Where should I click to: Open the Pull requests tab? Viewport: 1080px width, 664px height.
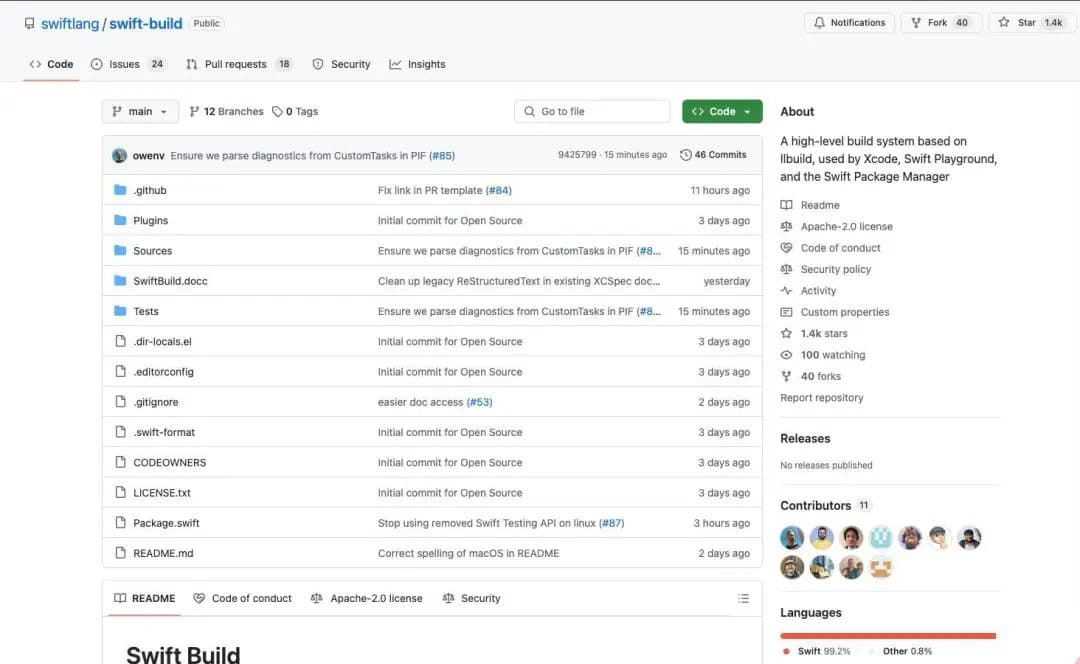234,64
